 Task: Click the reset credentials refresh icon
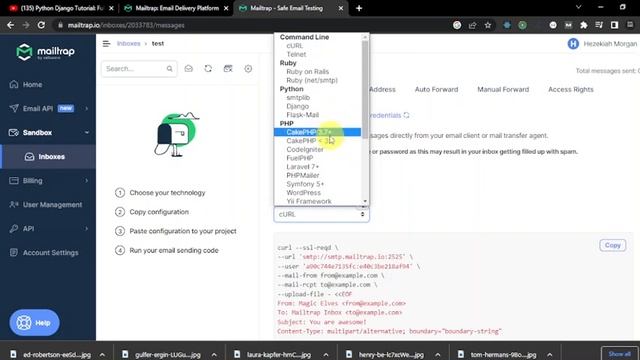click(407, 116)
